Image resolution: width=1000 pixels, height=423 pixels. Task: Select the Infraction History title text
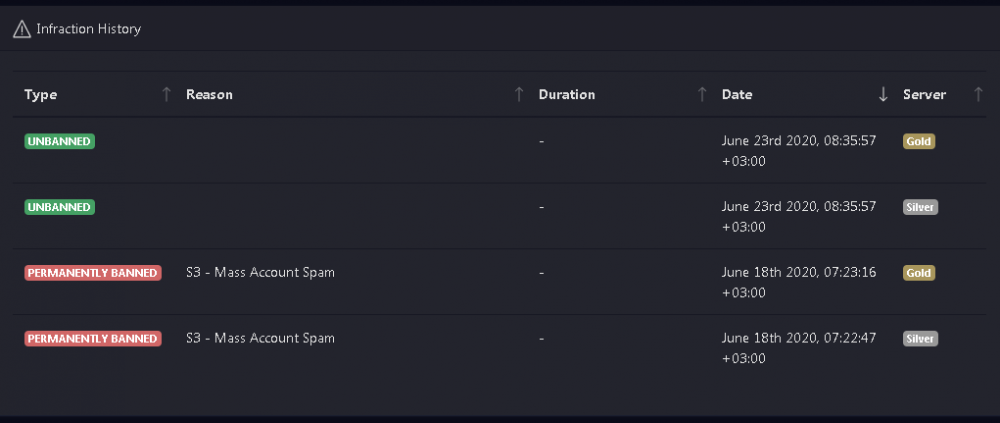(x=89, y=29)
